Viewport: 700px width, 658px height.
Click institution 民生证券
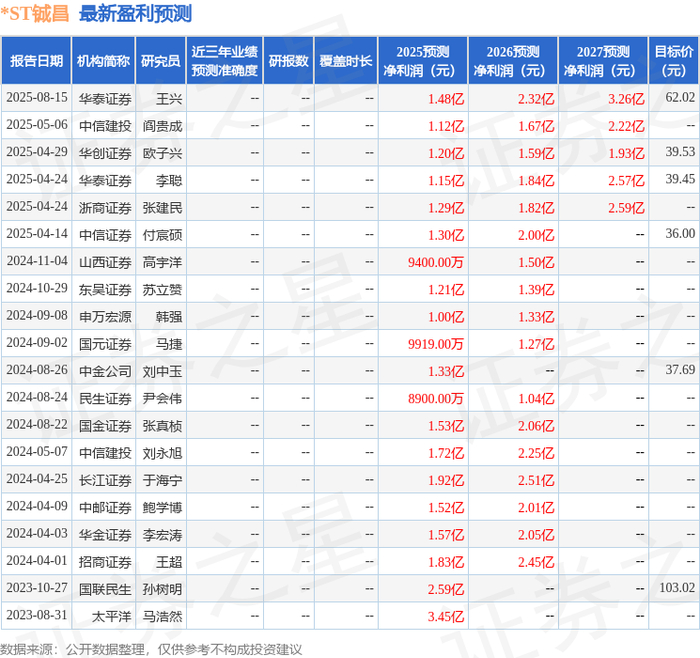105,398
